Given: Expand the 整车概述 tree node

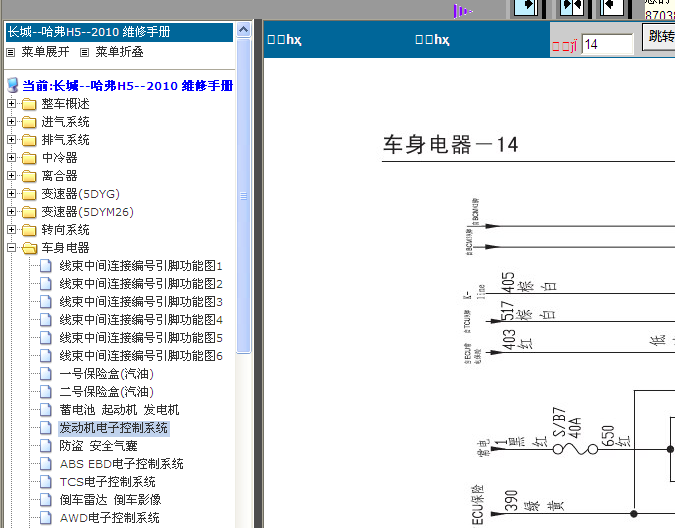Looking at the screenshot, I should point(12,104).
